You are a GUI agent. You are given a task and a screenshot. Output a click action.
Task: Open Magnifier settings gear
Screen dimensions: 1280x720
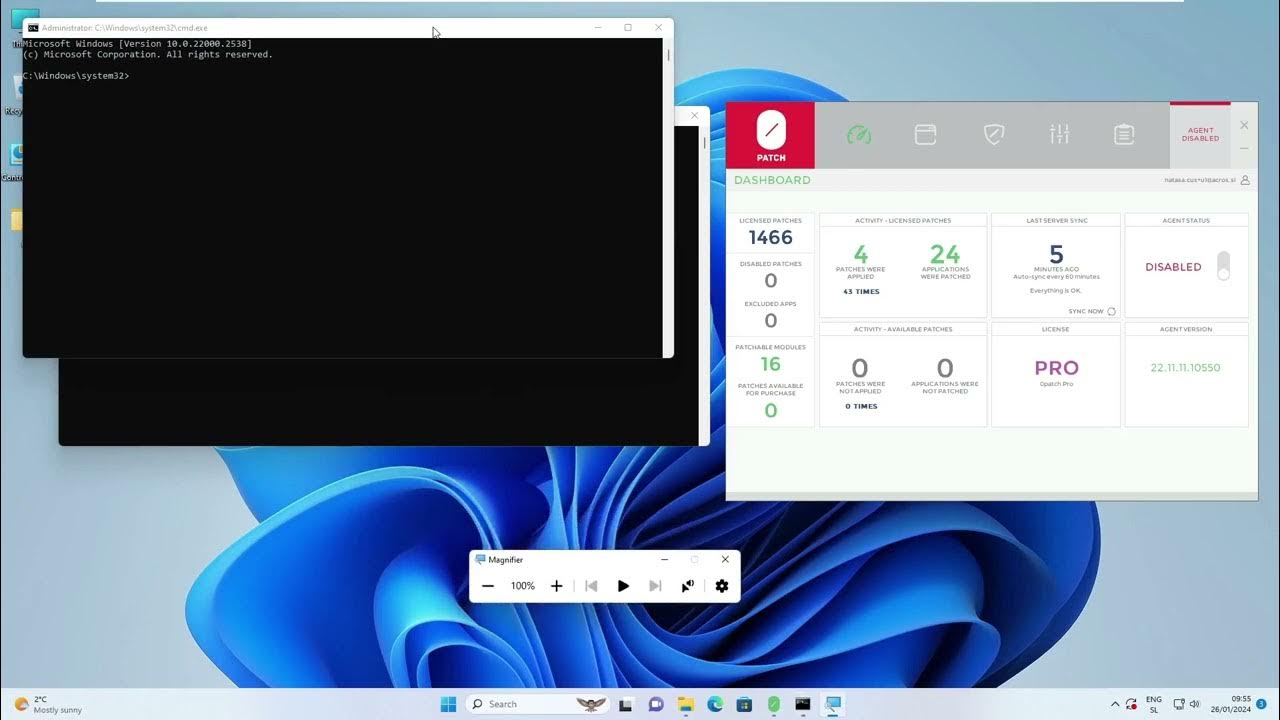point(722,586)
